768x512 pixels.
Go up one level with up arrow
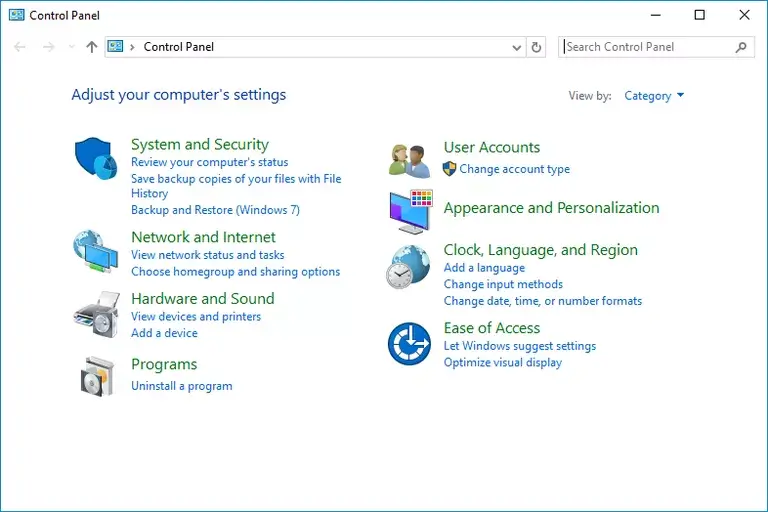point(92,47)
